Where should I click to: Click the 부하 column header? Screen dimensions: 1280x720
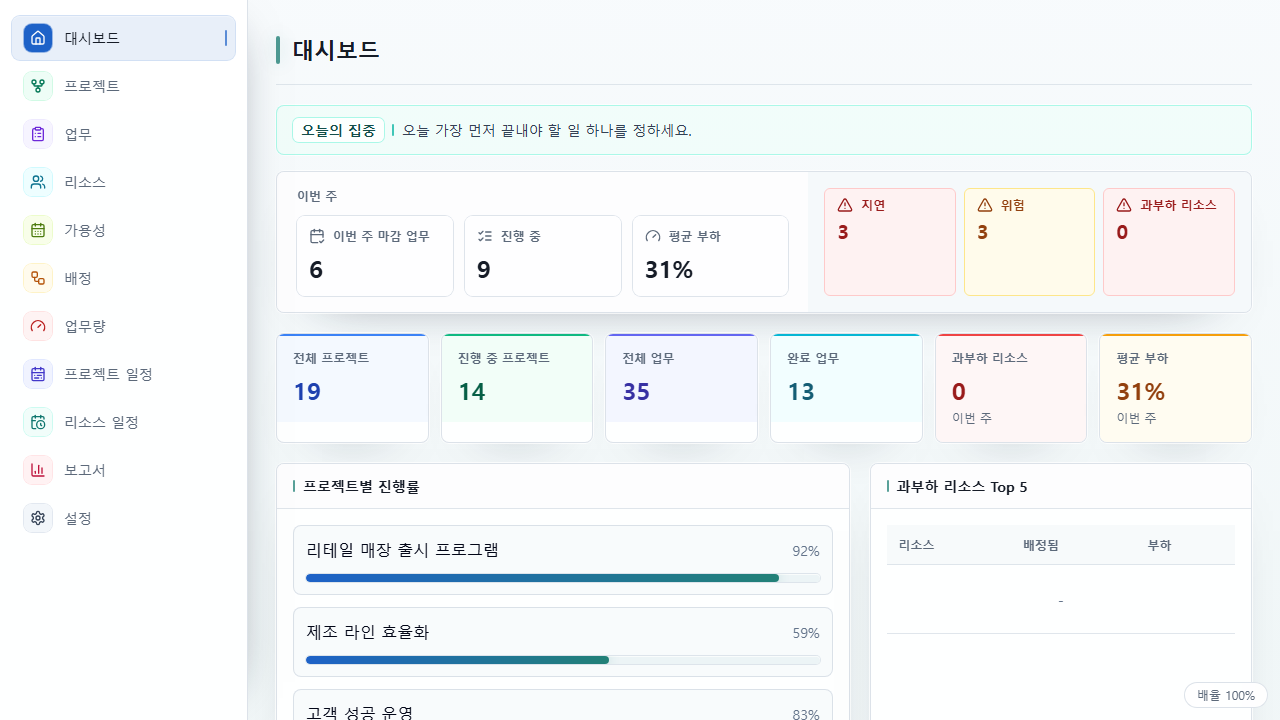tap(1160, 545)
